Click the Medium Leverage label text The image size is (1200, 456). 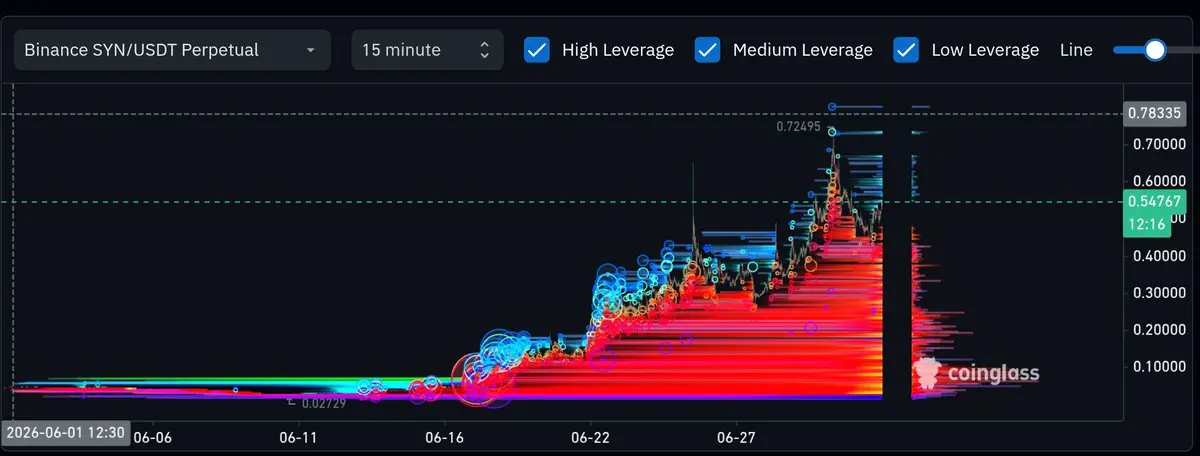803,49
